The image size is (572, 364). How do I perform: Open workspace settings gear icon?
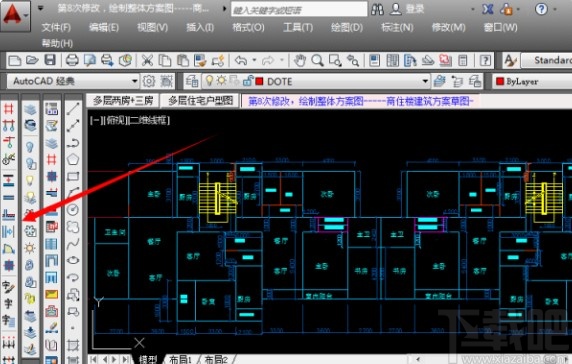point(149,81)
